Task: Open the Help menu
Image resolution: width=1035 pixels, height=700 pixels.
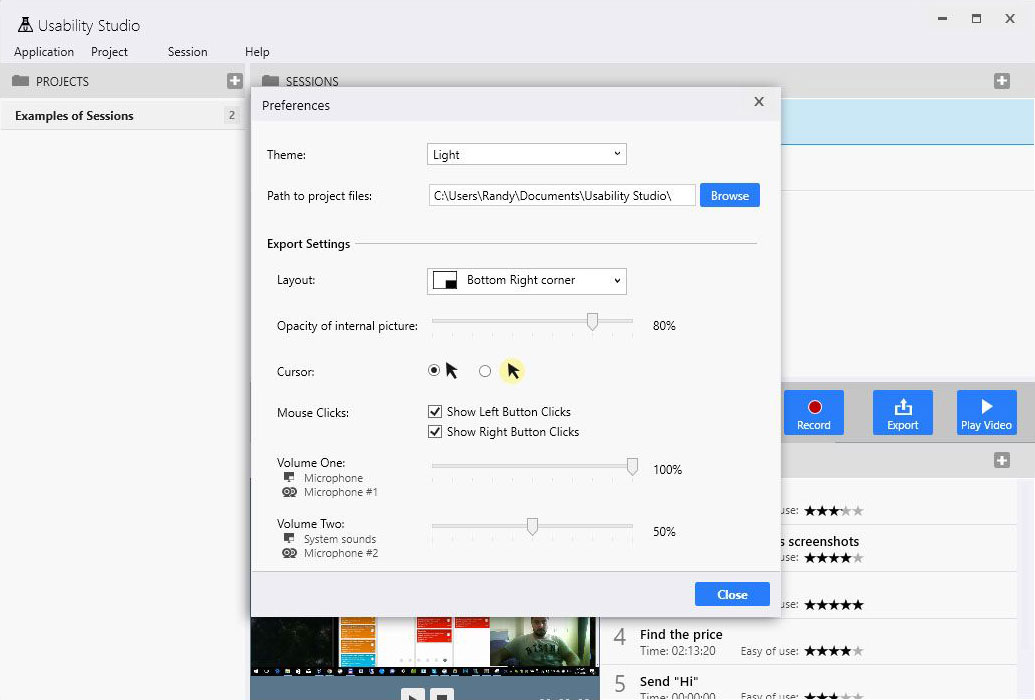Action: coord(257,52)
